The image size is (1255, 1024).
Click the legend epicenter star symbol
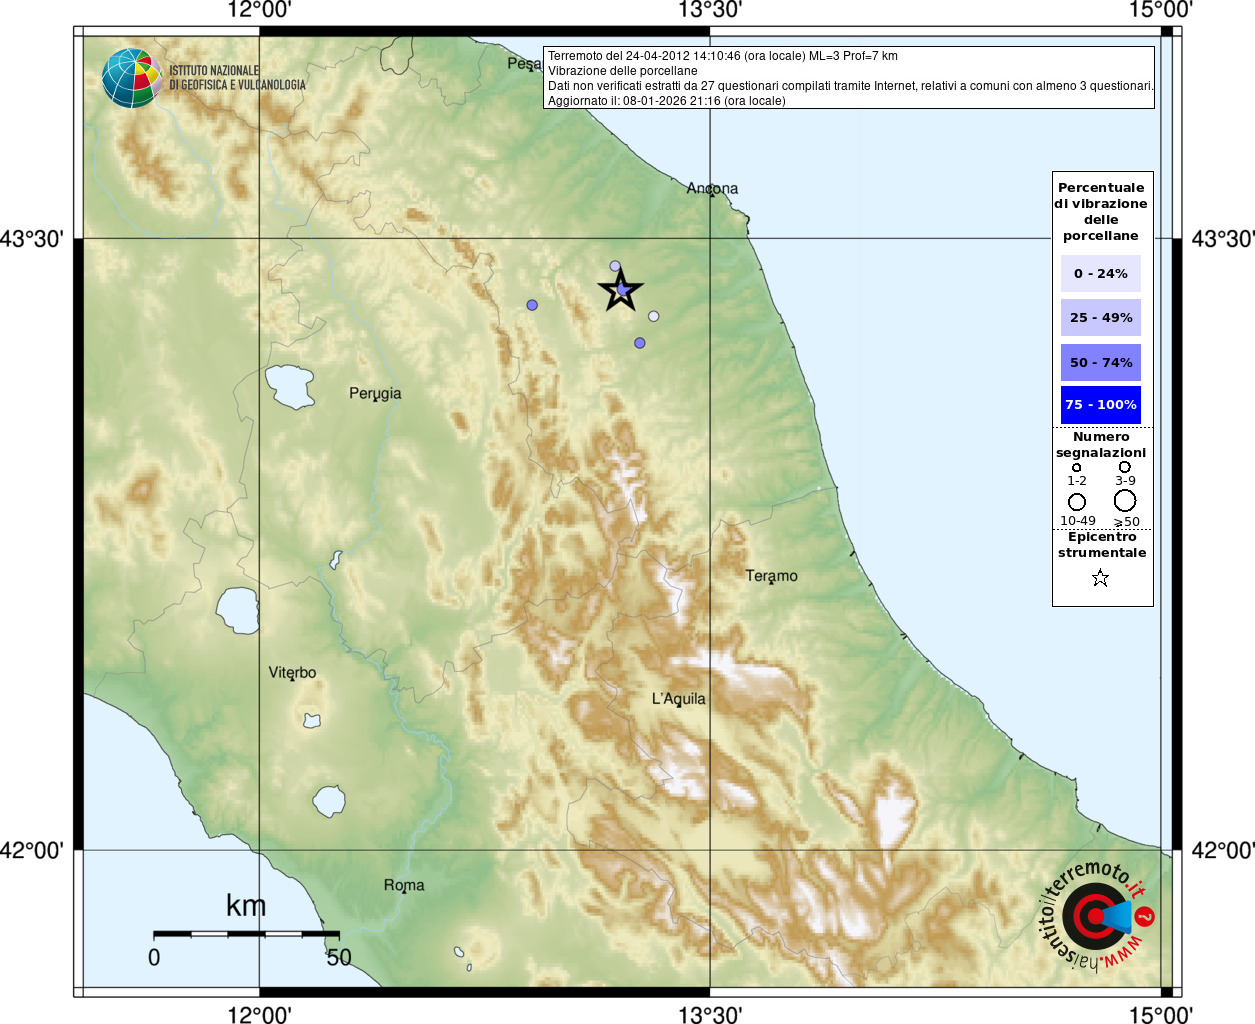coord(1100,578)
